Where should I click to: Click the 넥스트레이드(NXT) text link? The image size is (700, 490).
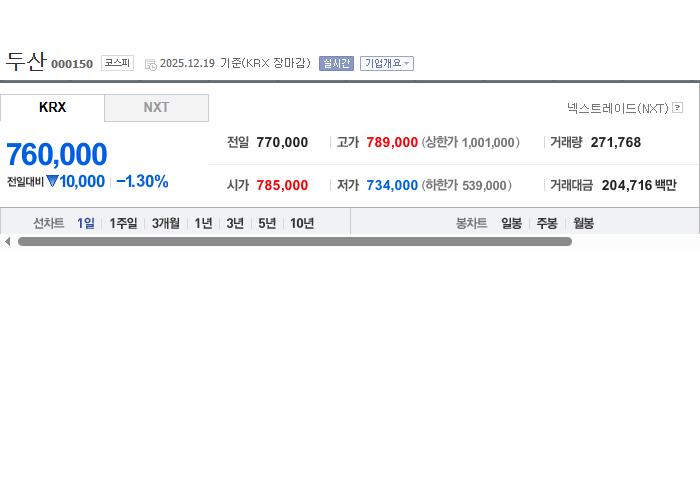(x=617, y=108)
